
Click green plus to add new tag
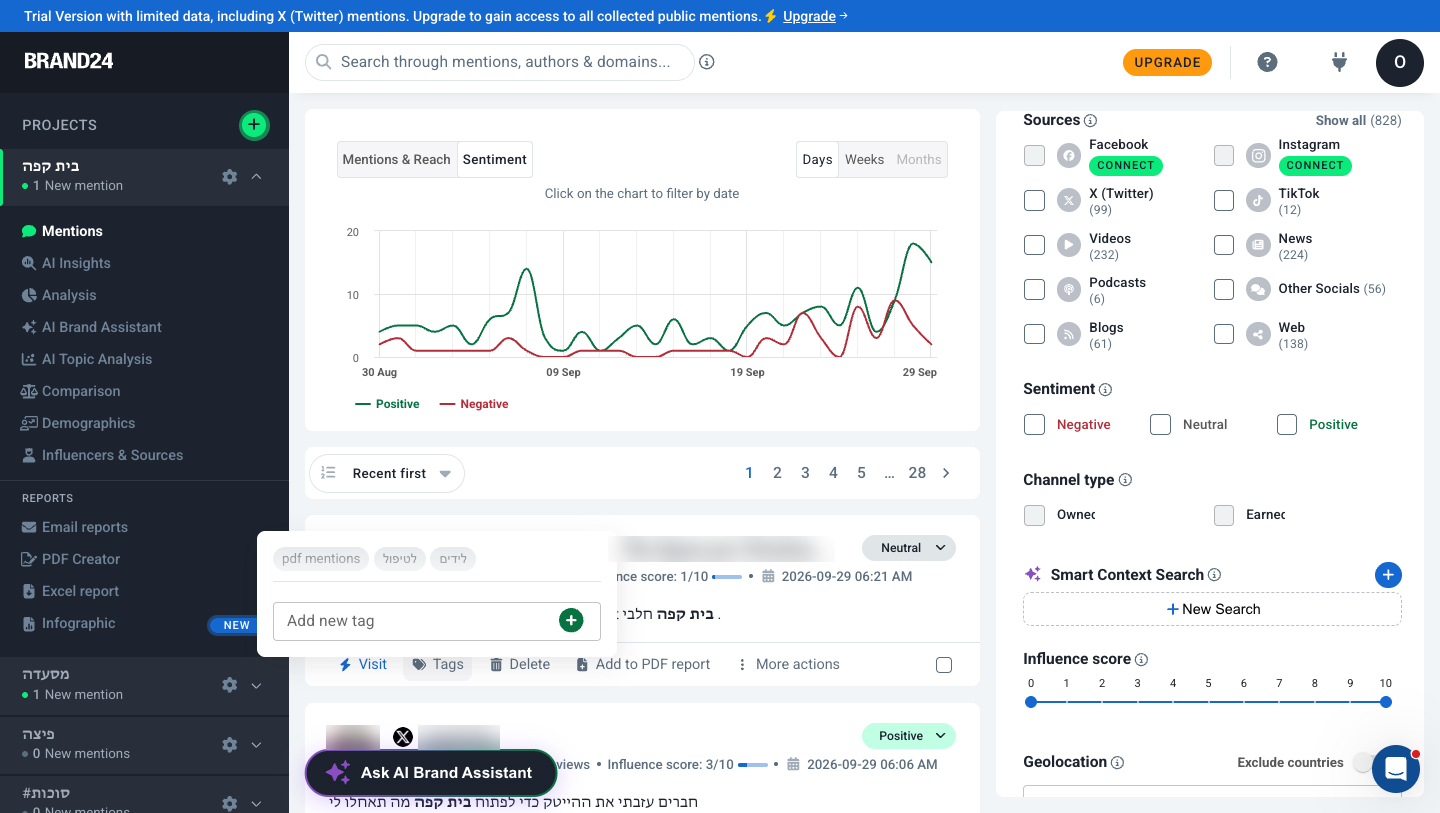click(x=571, y=621)
